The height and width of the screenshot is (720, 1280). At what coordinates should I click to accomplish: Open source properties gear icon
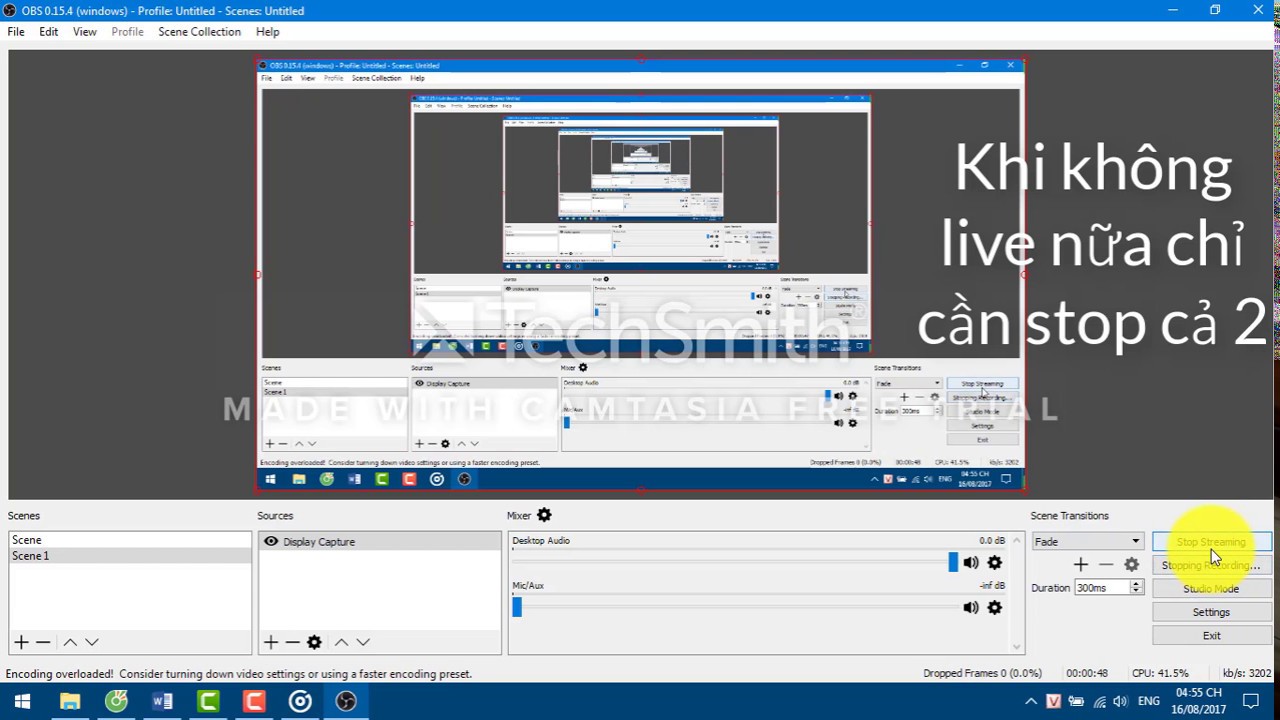[314, 642]
